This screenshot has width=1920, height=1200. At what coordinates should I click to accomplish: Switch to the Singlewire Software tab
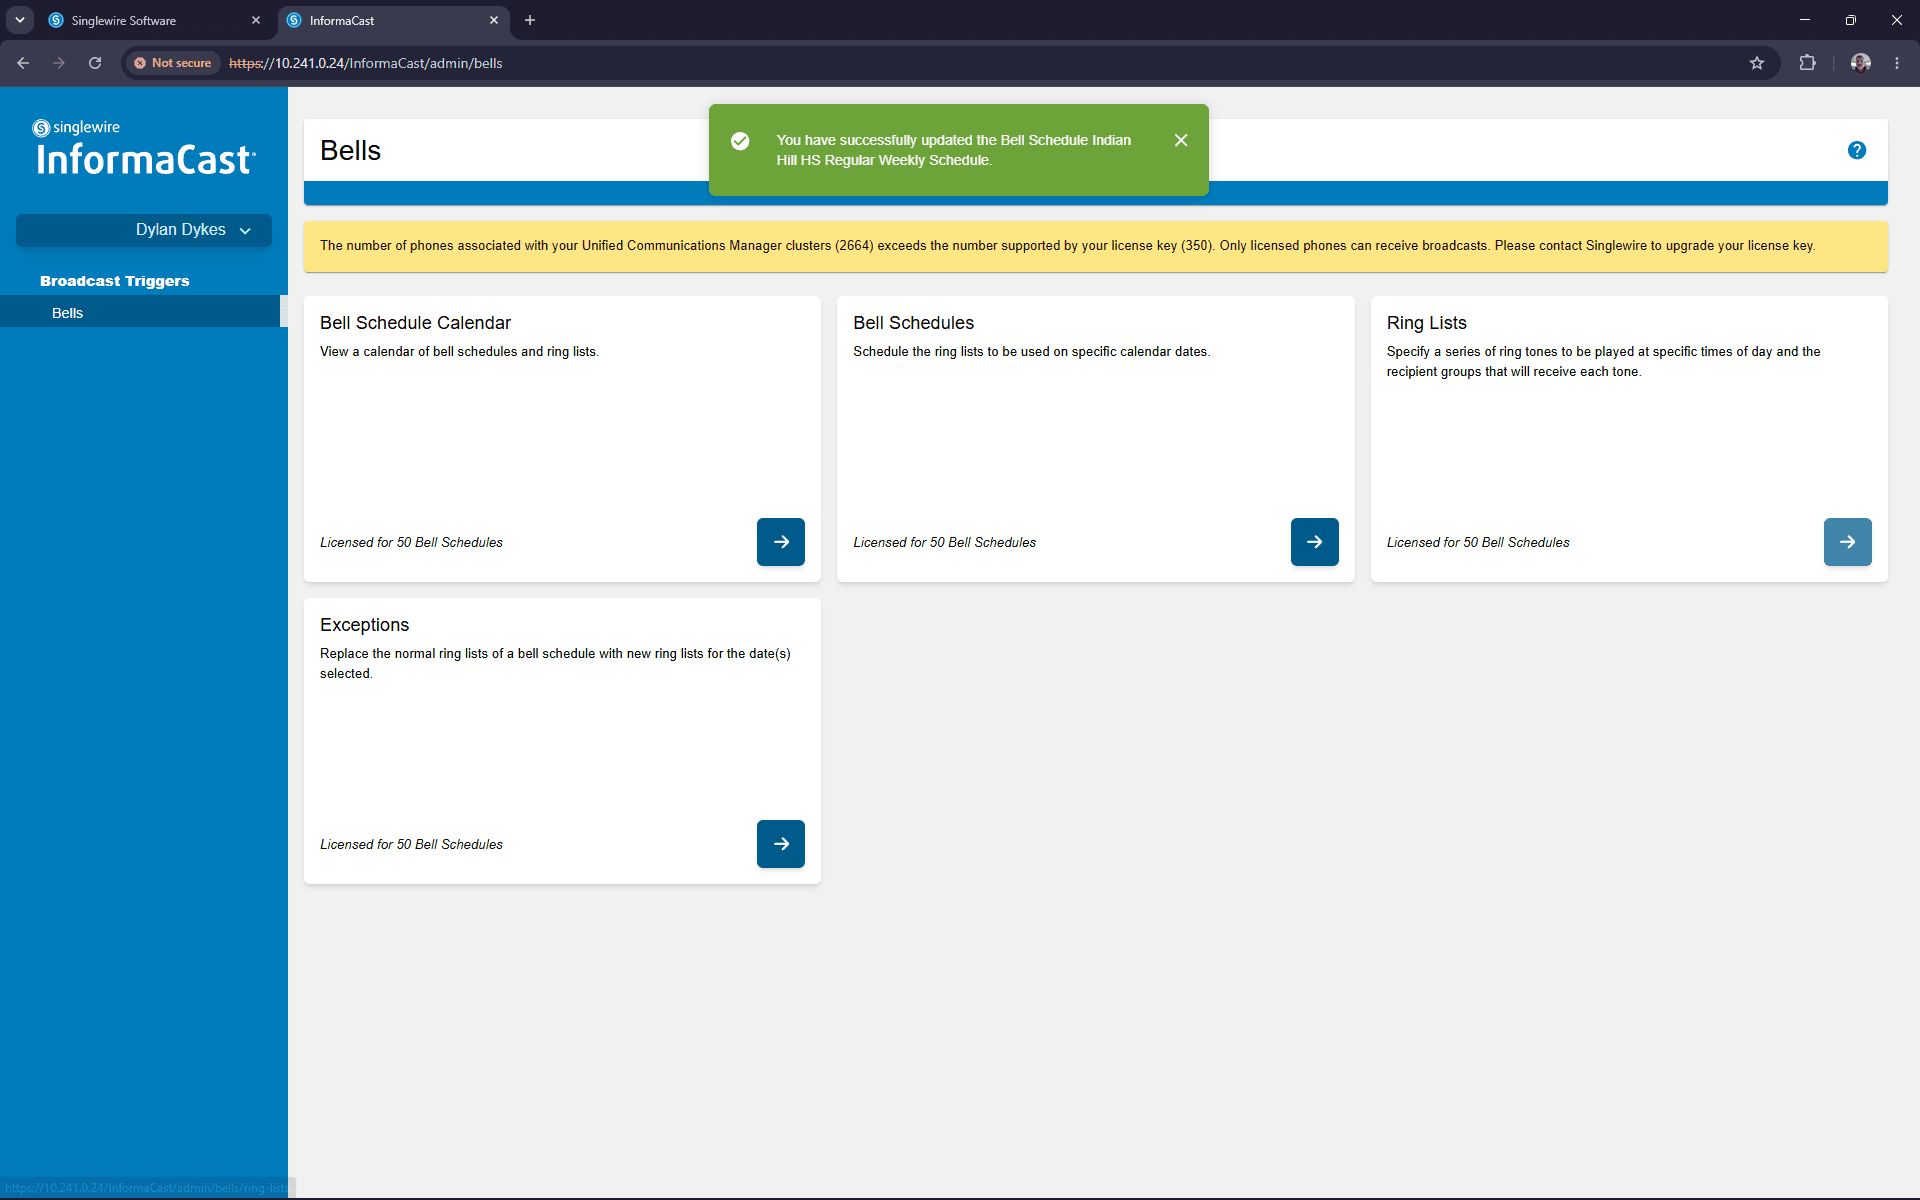pyautogui.click(x=155, y=20)
